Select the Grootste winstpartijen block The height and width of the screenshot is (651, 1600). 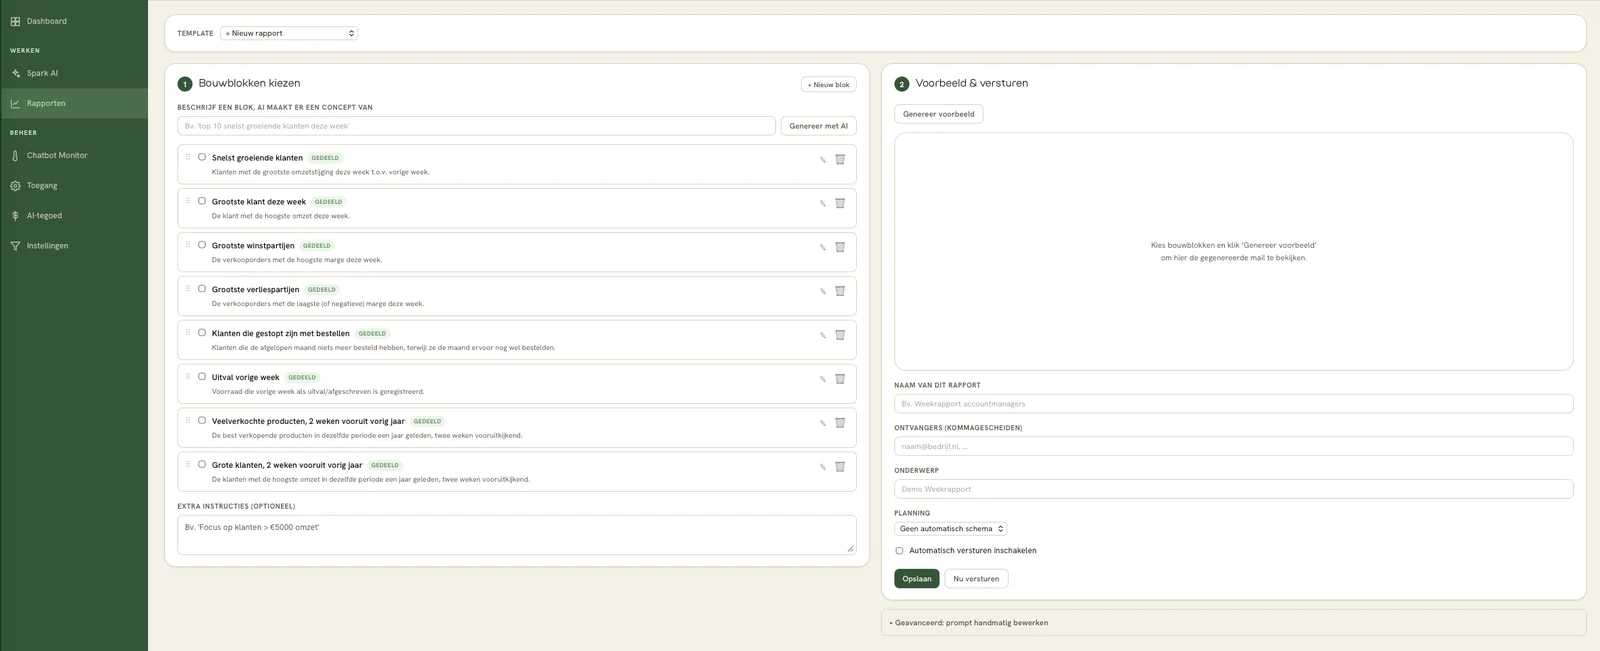click(x=202, y=245)
